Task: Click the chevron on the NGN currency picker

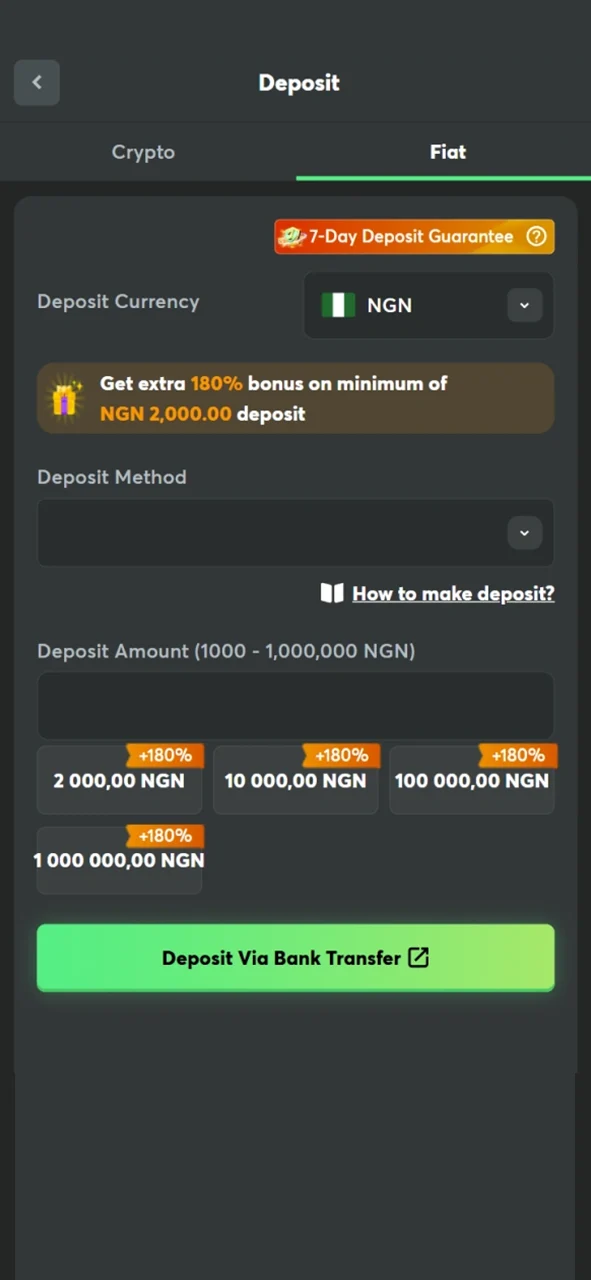Action: pos(524,305)
